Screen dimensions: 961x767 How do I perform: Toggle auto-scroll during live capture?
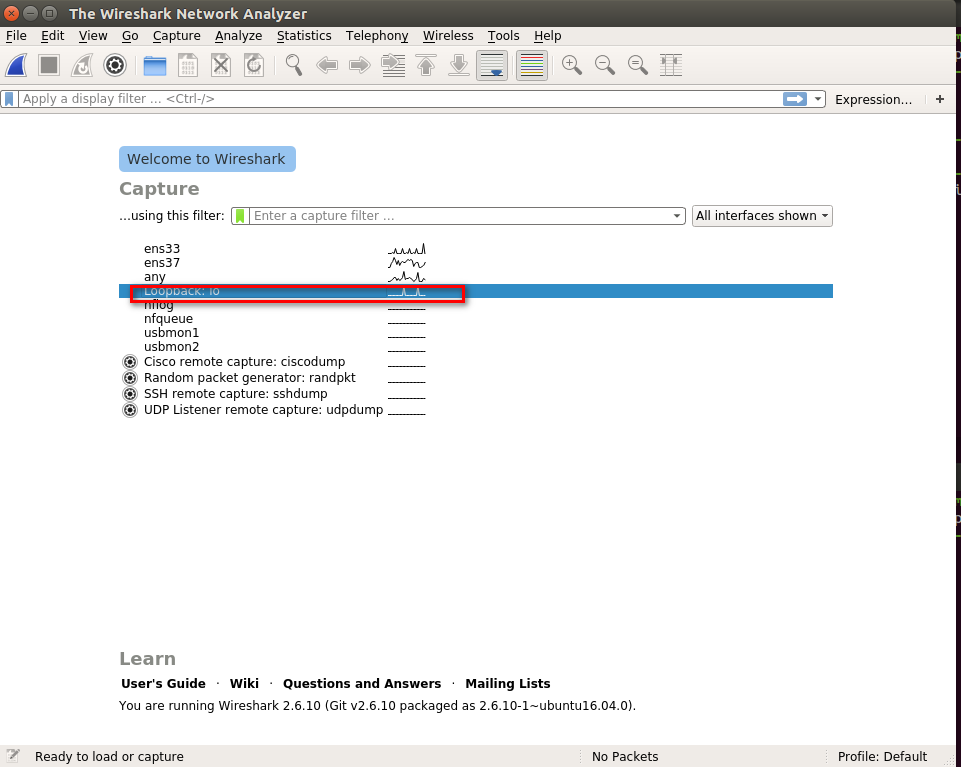[492, 66]
